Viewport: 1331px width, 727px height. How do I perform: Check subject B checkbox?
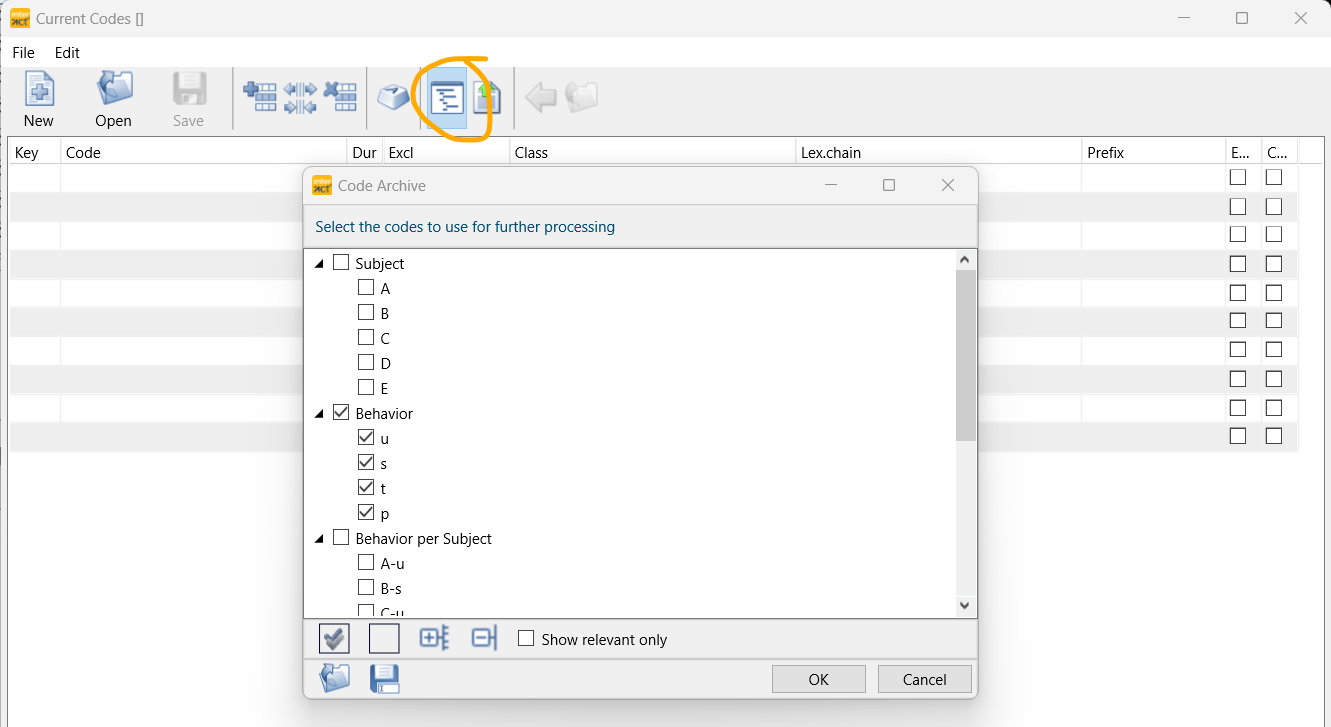(366, 313)
